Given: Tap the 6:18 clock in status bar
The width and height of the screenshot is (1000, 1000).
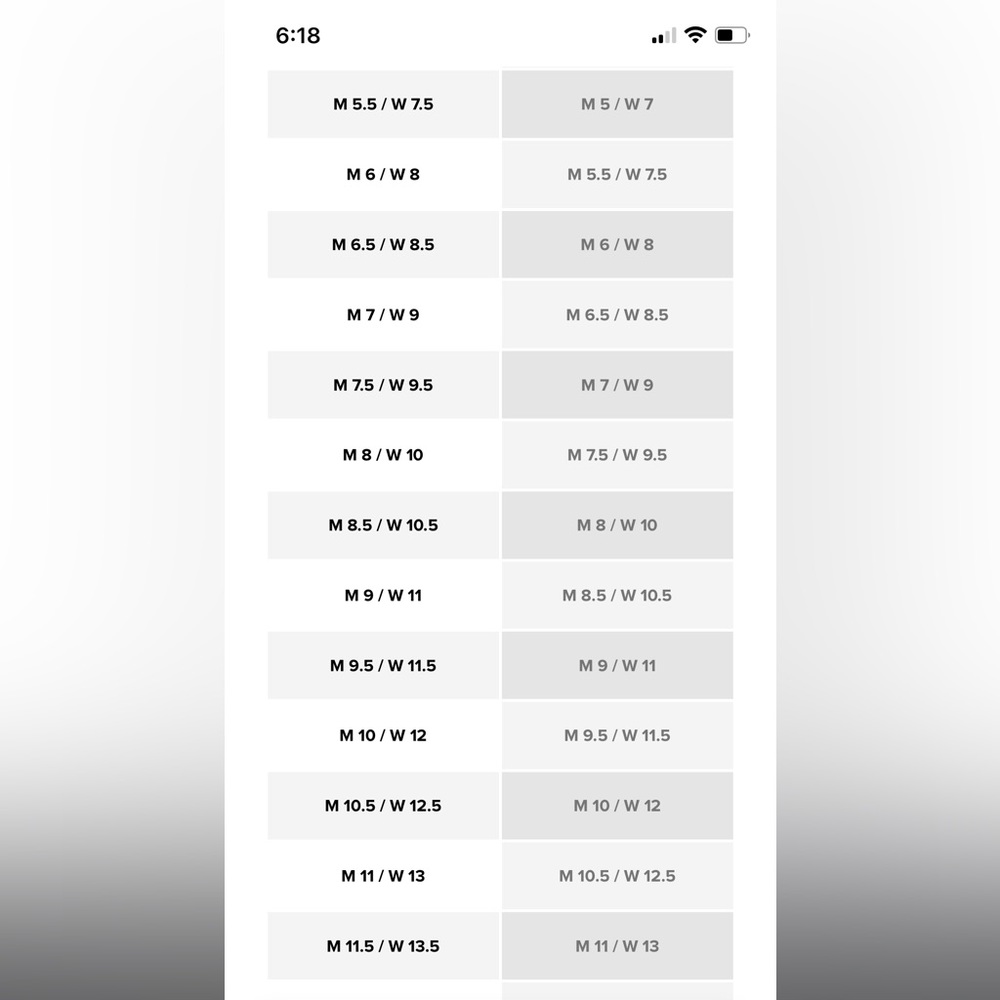Looking at the screenshot, I should 298,36.
